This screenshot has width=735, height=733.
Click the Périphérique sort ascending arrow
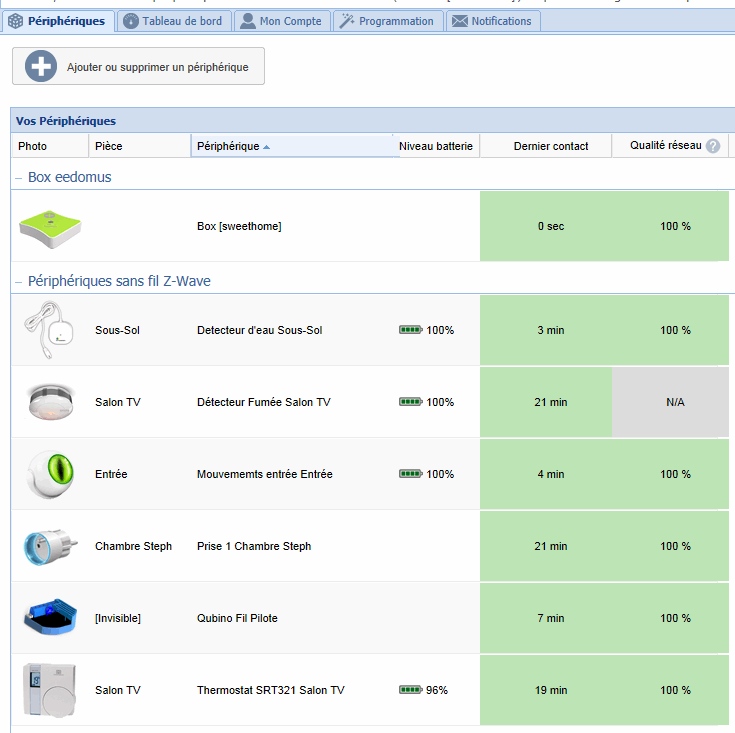(266, 147)
